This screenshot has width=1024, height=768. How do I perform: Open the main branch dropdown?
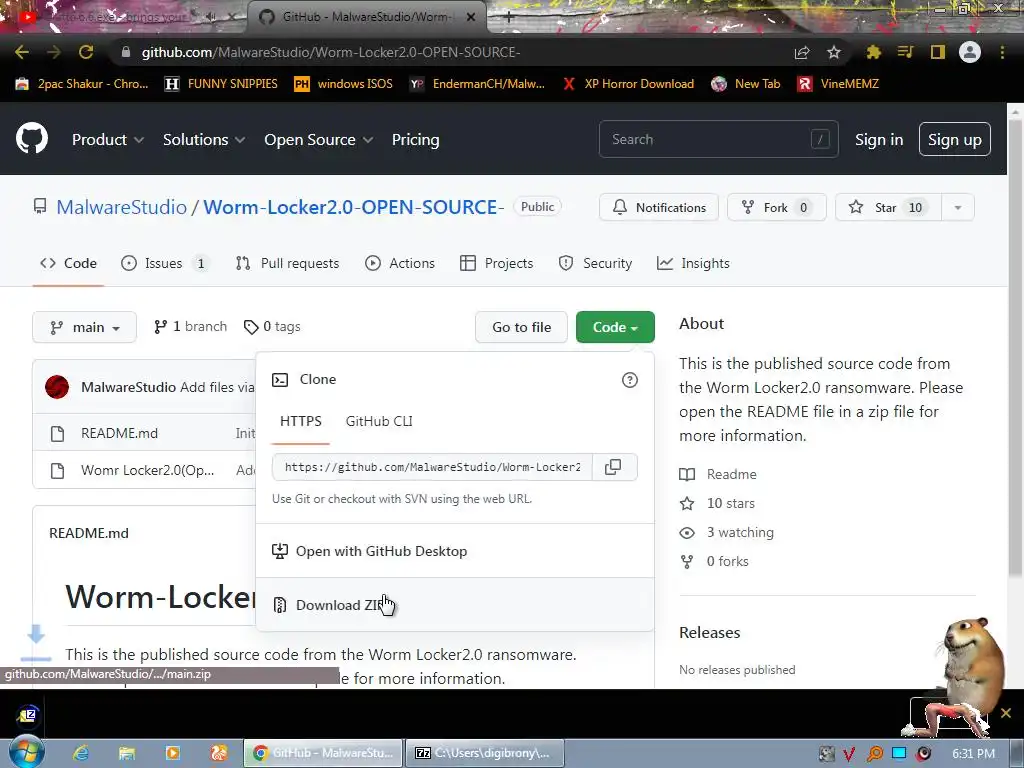pyautogui.click(x=84, y=327)
